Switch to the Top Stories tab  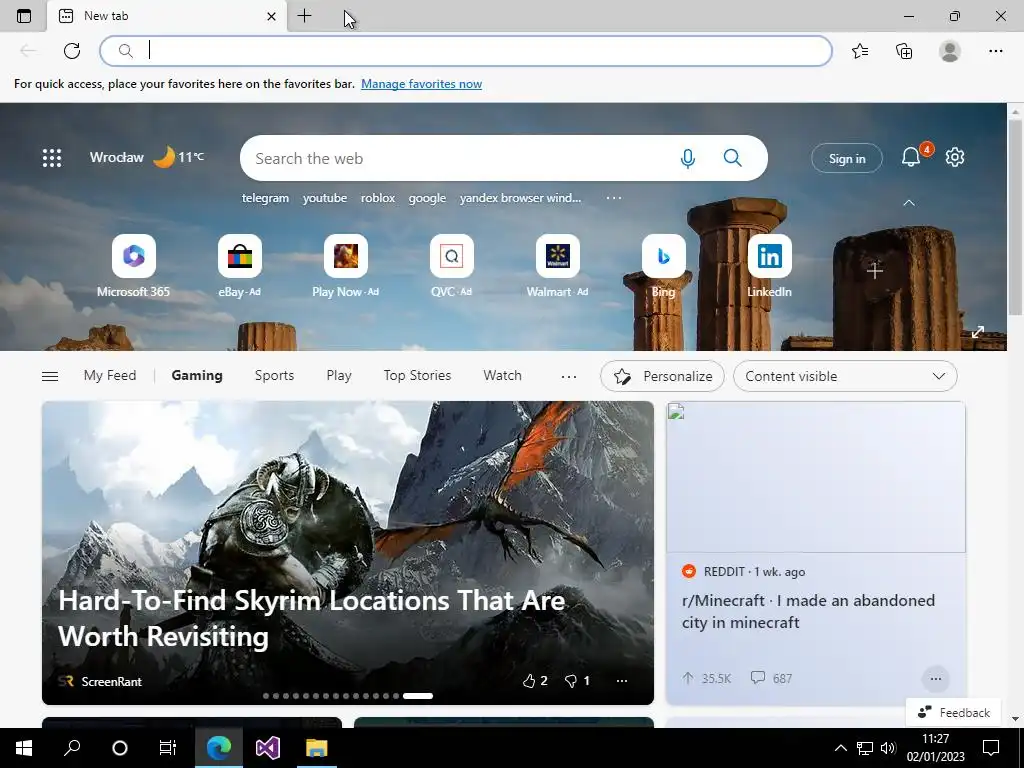coord(417,376)
